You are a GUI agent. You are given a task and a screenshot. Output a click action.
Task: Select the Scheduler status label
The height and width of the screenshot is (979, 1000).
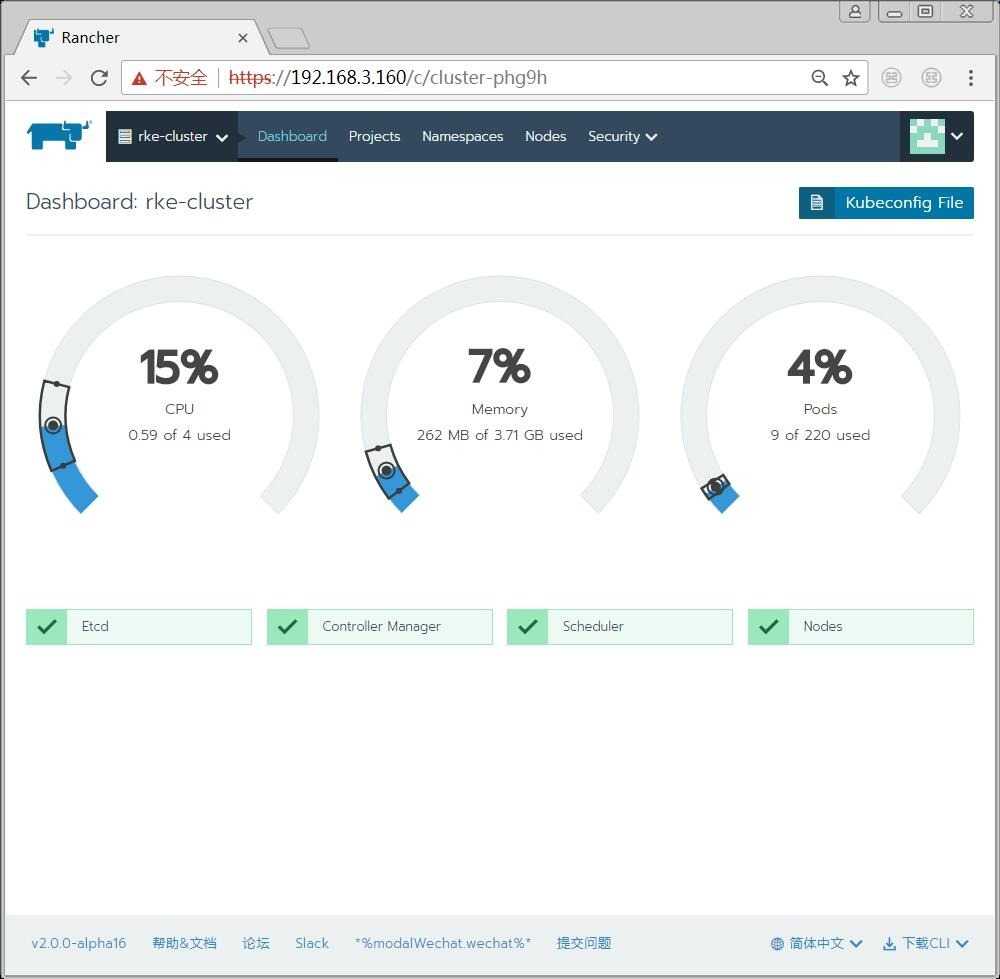[x=593, y=626]
